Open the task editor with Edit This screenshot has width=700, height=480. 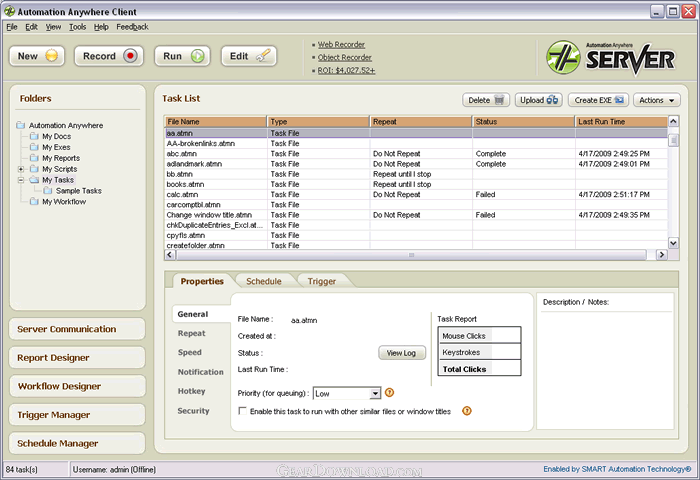(x=249, y=56)
